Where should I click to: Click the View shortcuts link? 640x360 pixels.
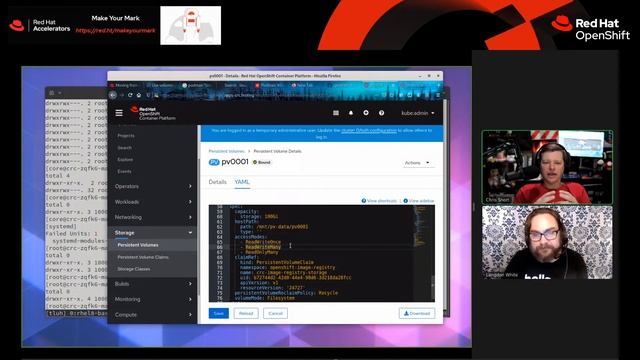pos(379,201)
